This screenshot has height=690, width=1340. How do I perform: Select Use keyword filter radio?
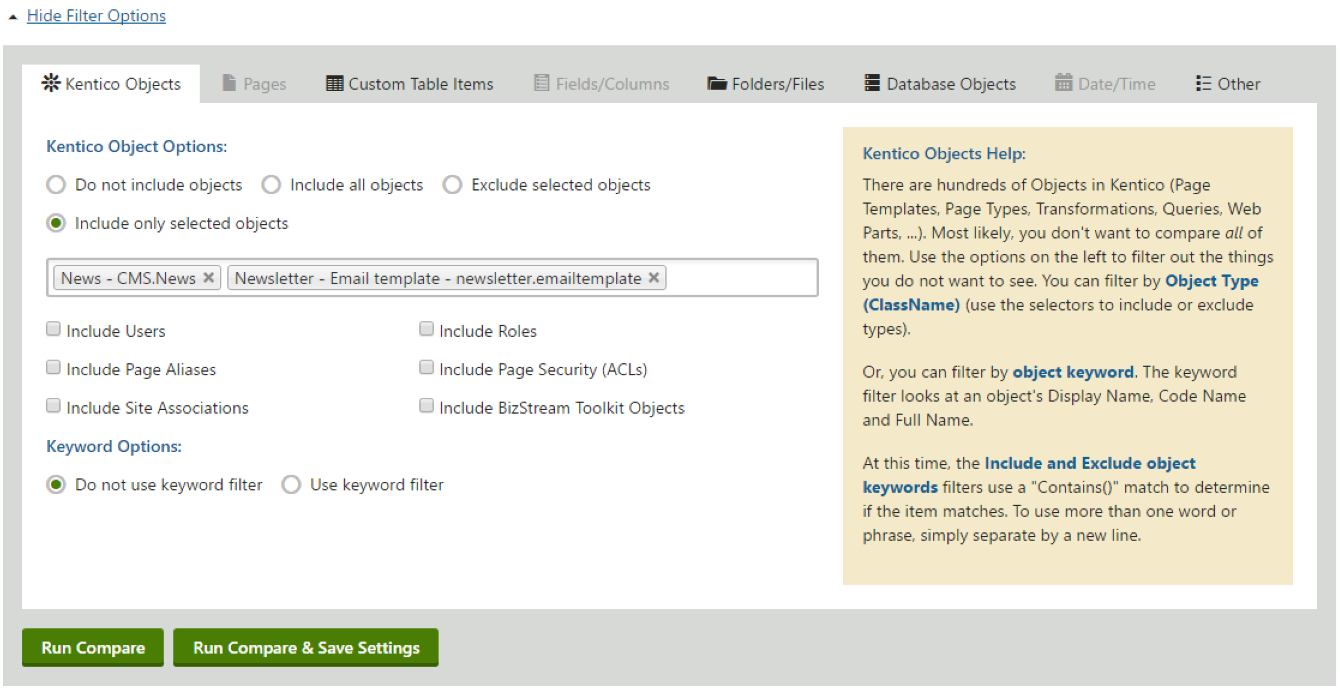pos(291,485)
